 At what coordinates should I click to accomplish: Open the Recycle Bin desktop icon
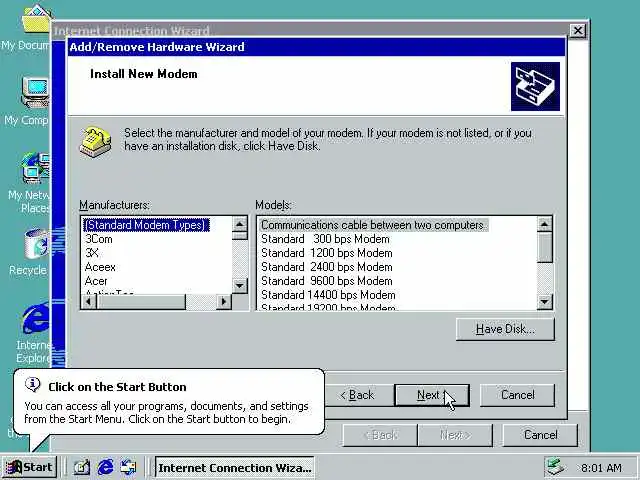(37, 244)
